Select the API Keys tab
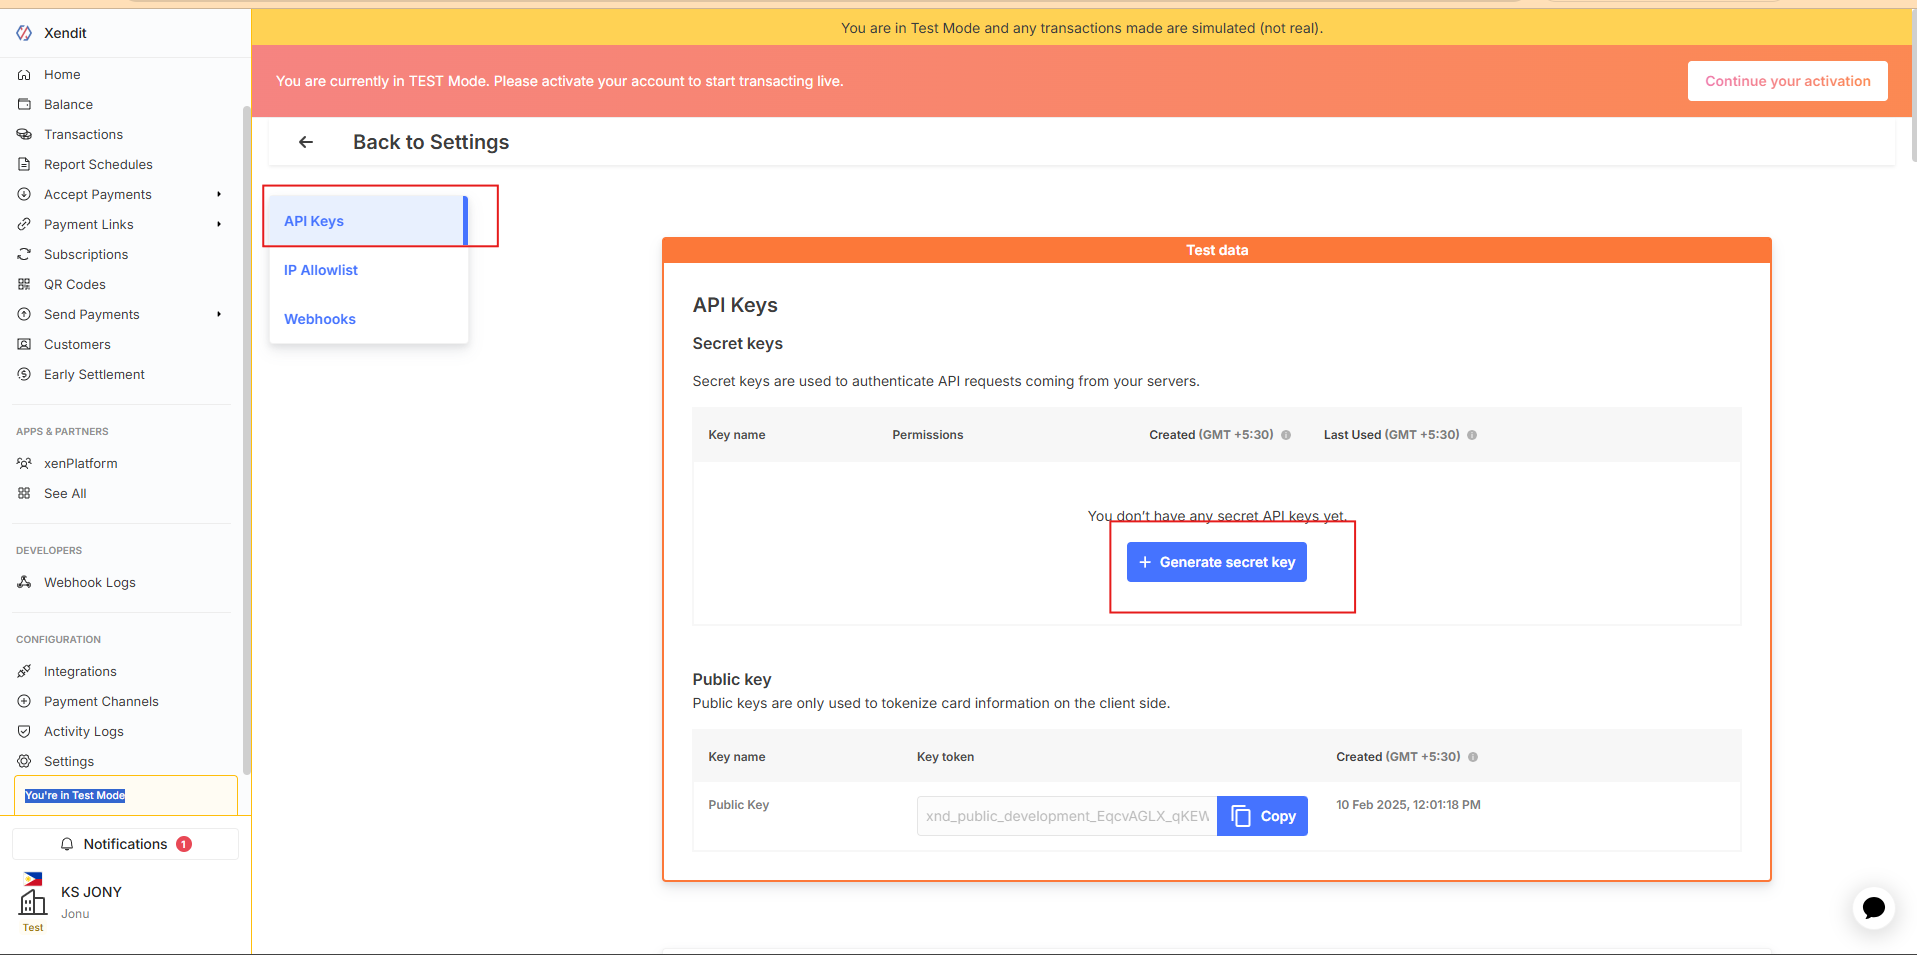The image size is (1917, 955). (x=314, y=221)
